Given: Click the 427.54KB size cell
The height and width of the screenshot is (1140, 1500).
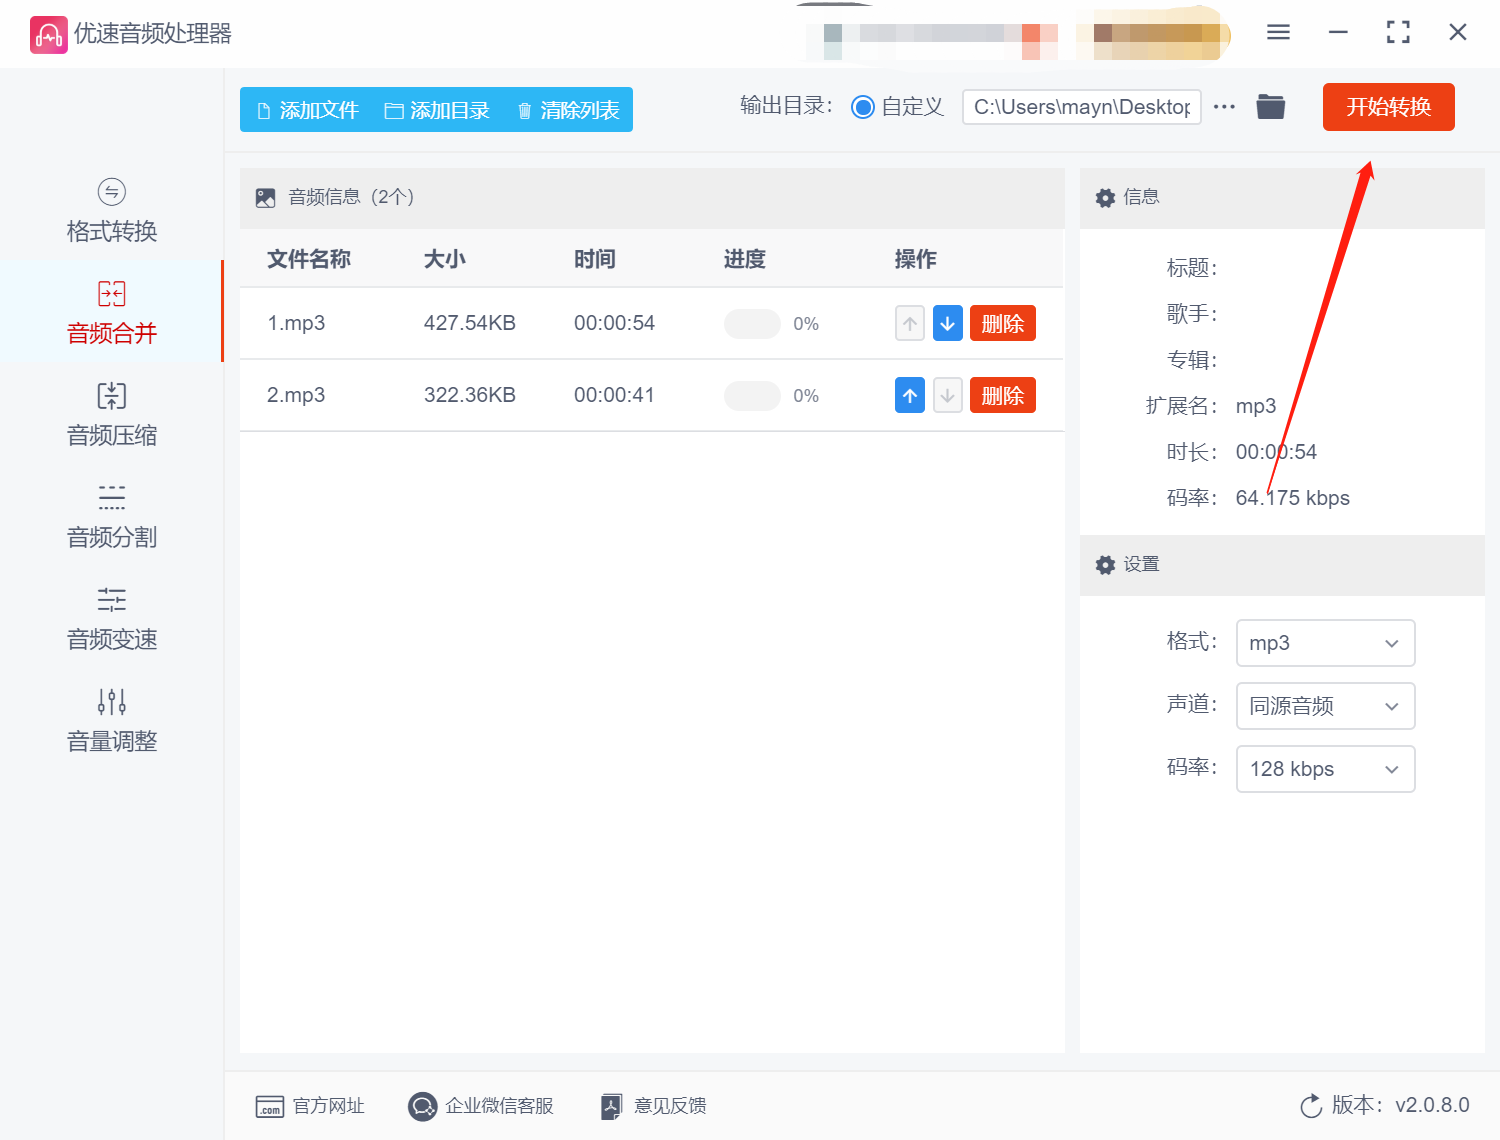Looking at the screenshot, I should [x=469, y=323].
